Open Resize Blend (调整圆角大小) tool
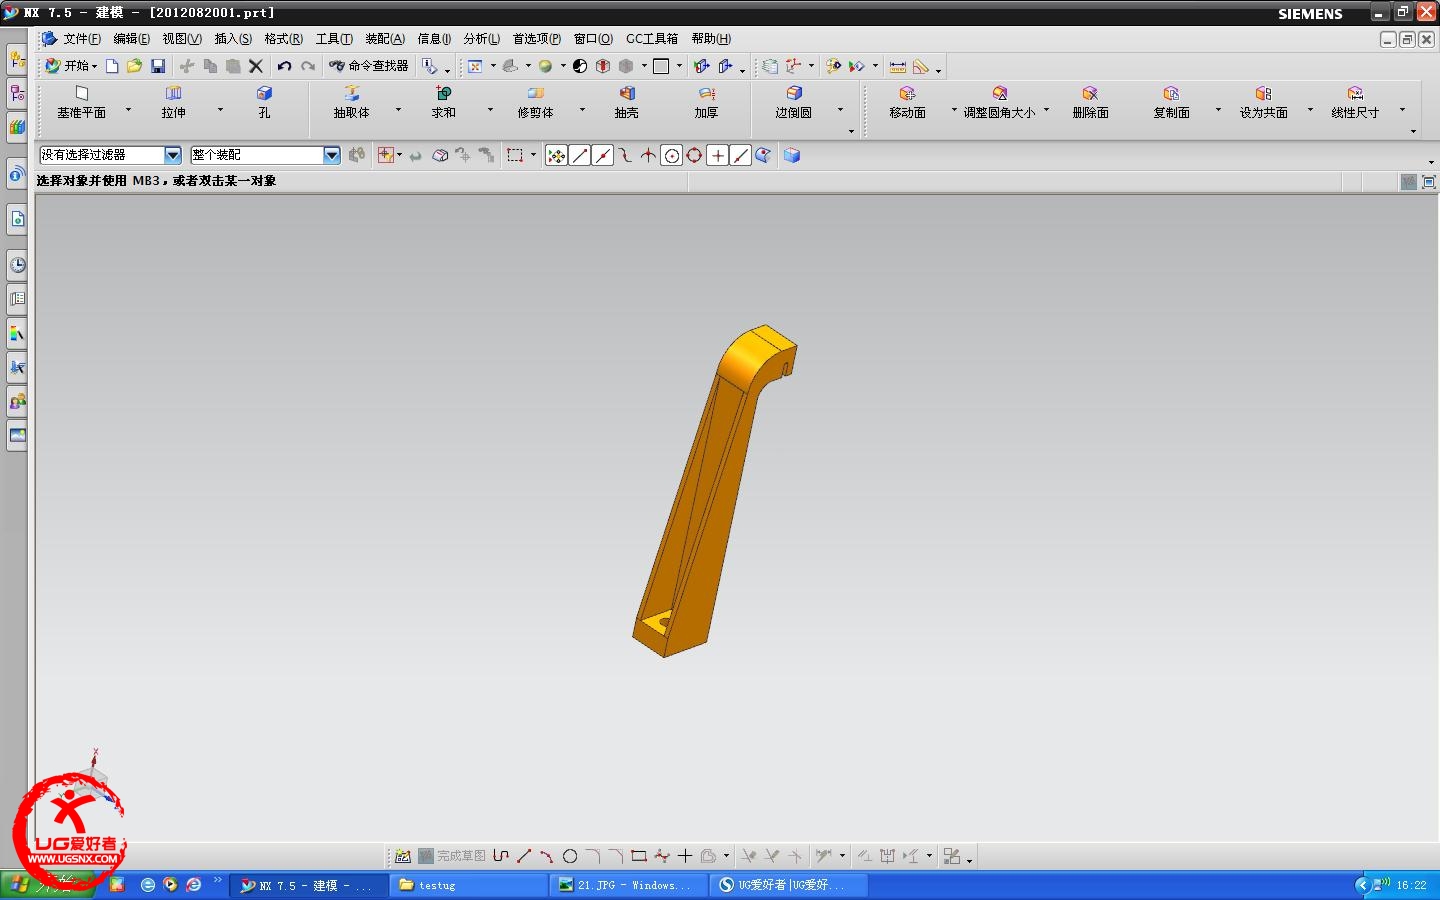 pos(999,102)
